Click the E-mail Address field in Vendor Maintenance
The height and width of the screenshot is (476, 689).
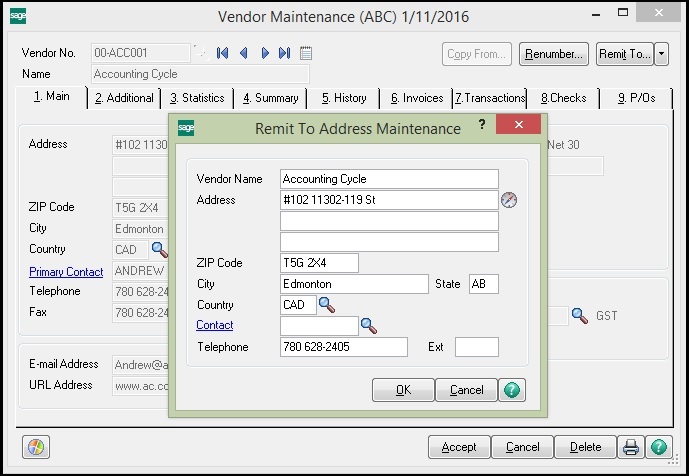point(141,365)
